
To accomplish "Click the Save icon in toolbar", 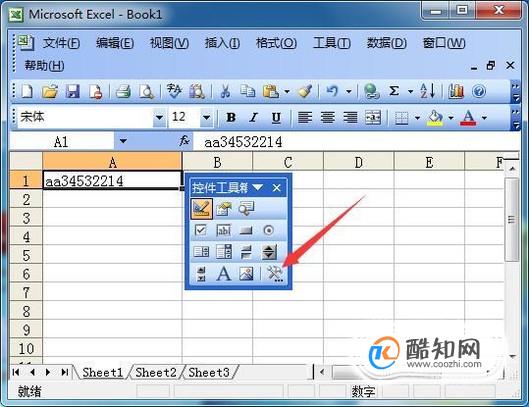I will (72, 91).
